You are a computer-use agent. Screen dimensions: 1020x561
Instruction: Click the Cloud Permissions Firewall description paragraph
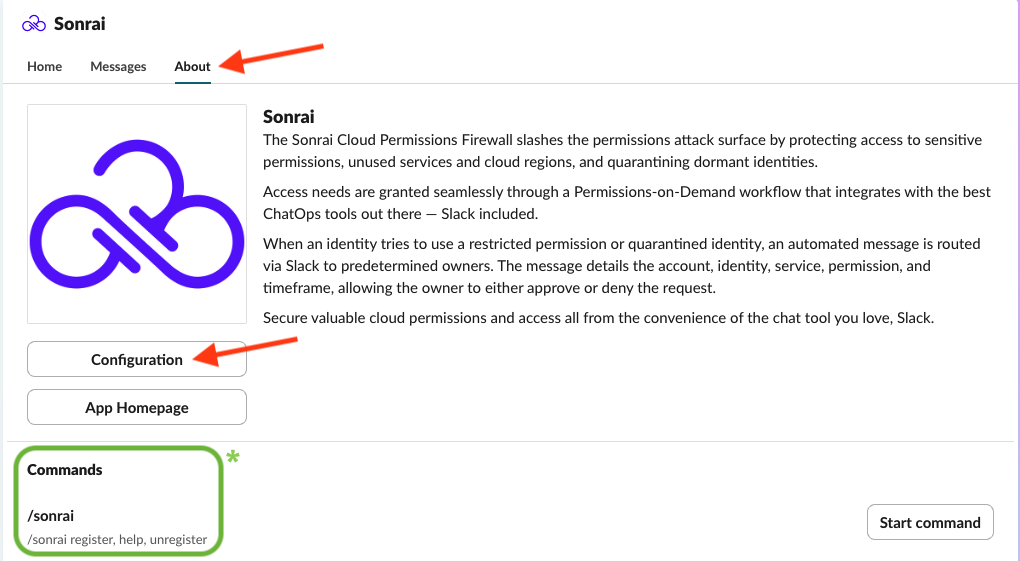623,151
